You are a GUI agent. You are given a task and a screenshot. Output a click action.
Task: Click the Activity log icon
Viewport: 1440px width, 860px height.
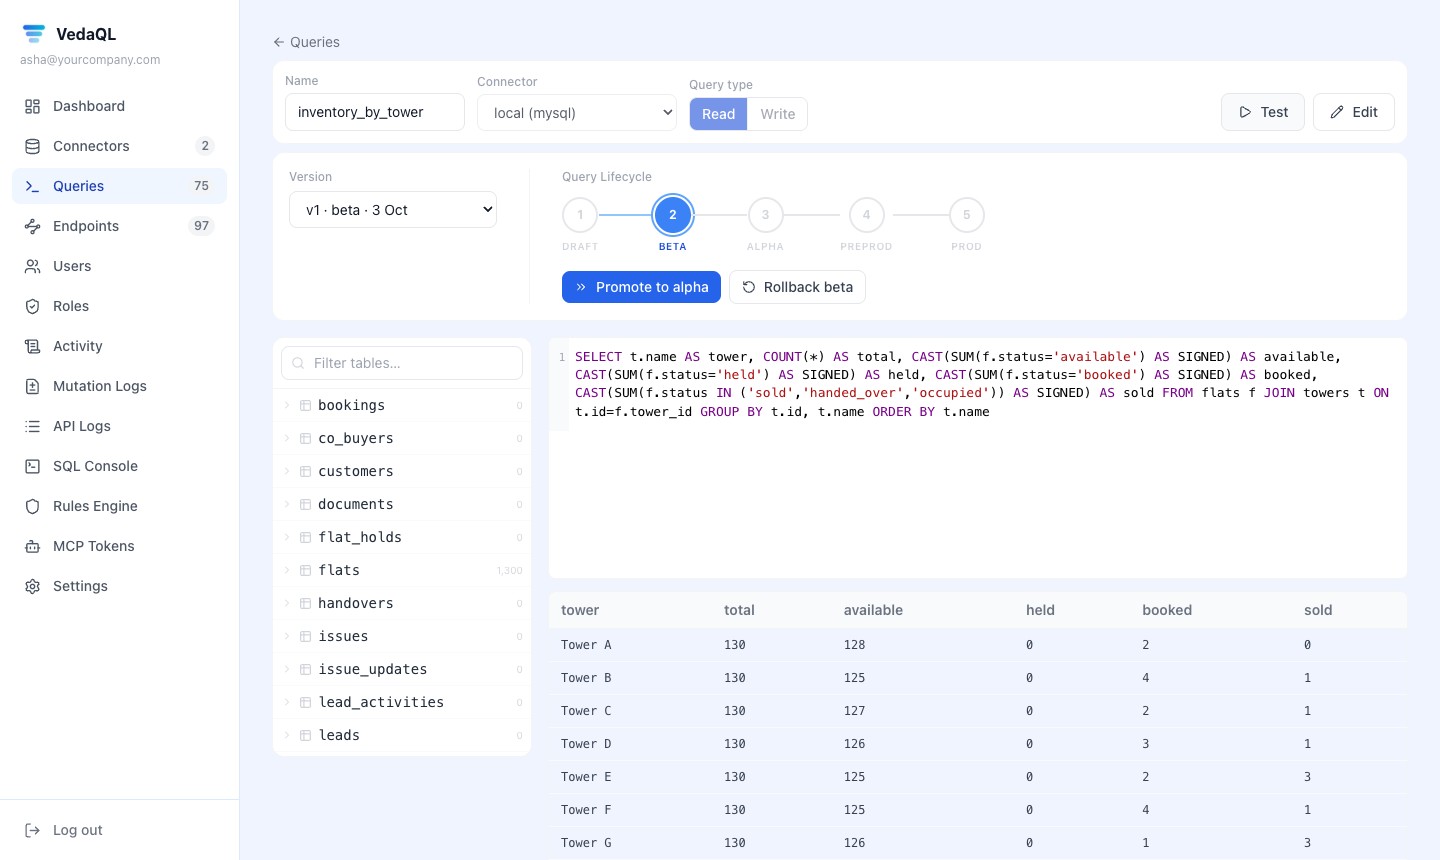pyautogui.click(x=33, y=346)
